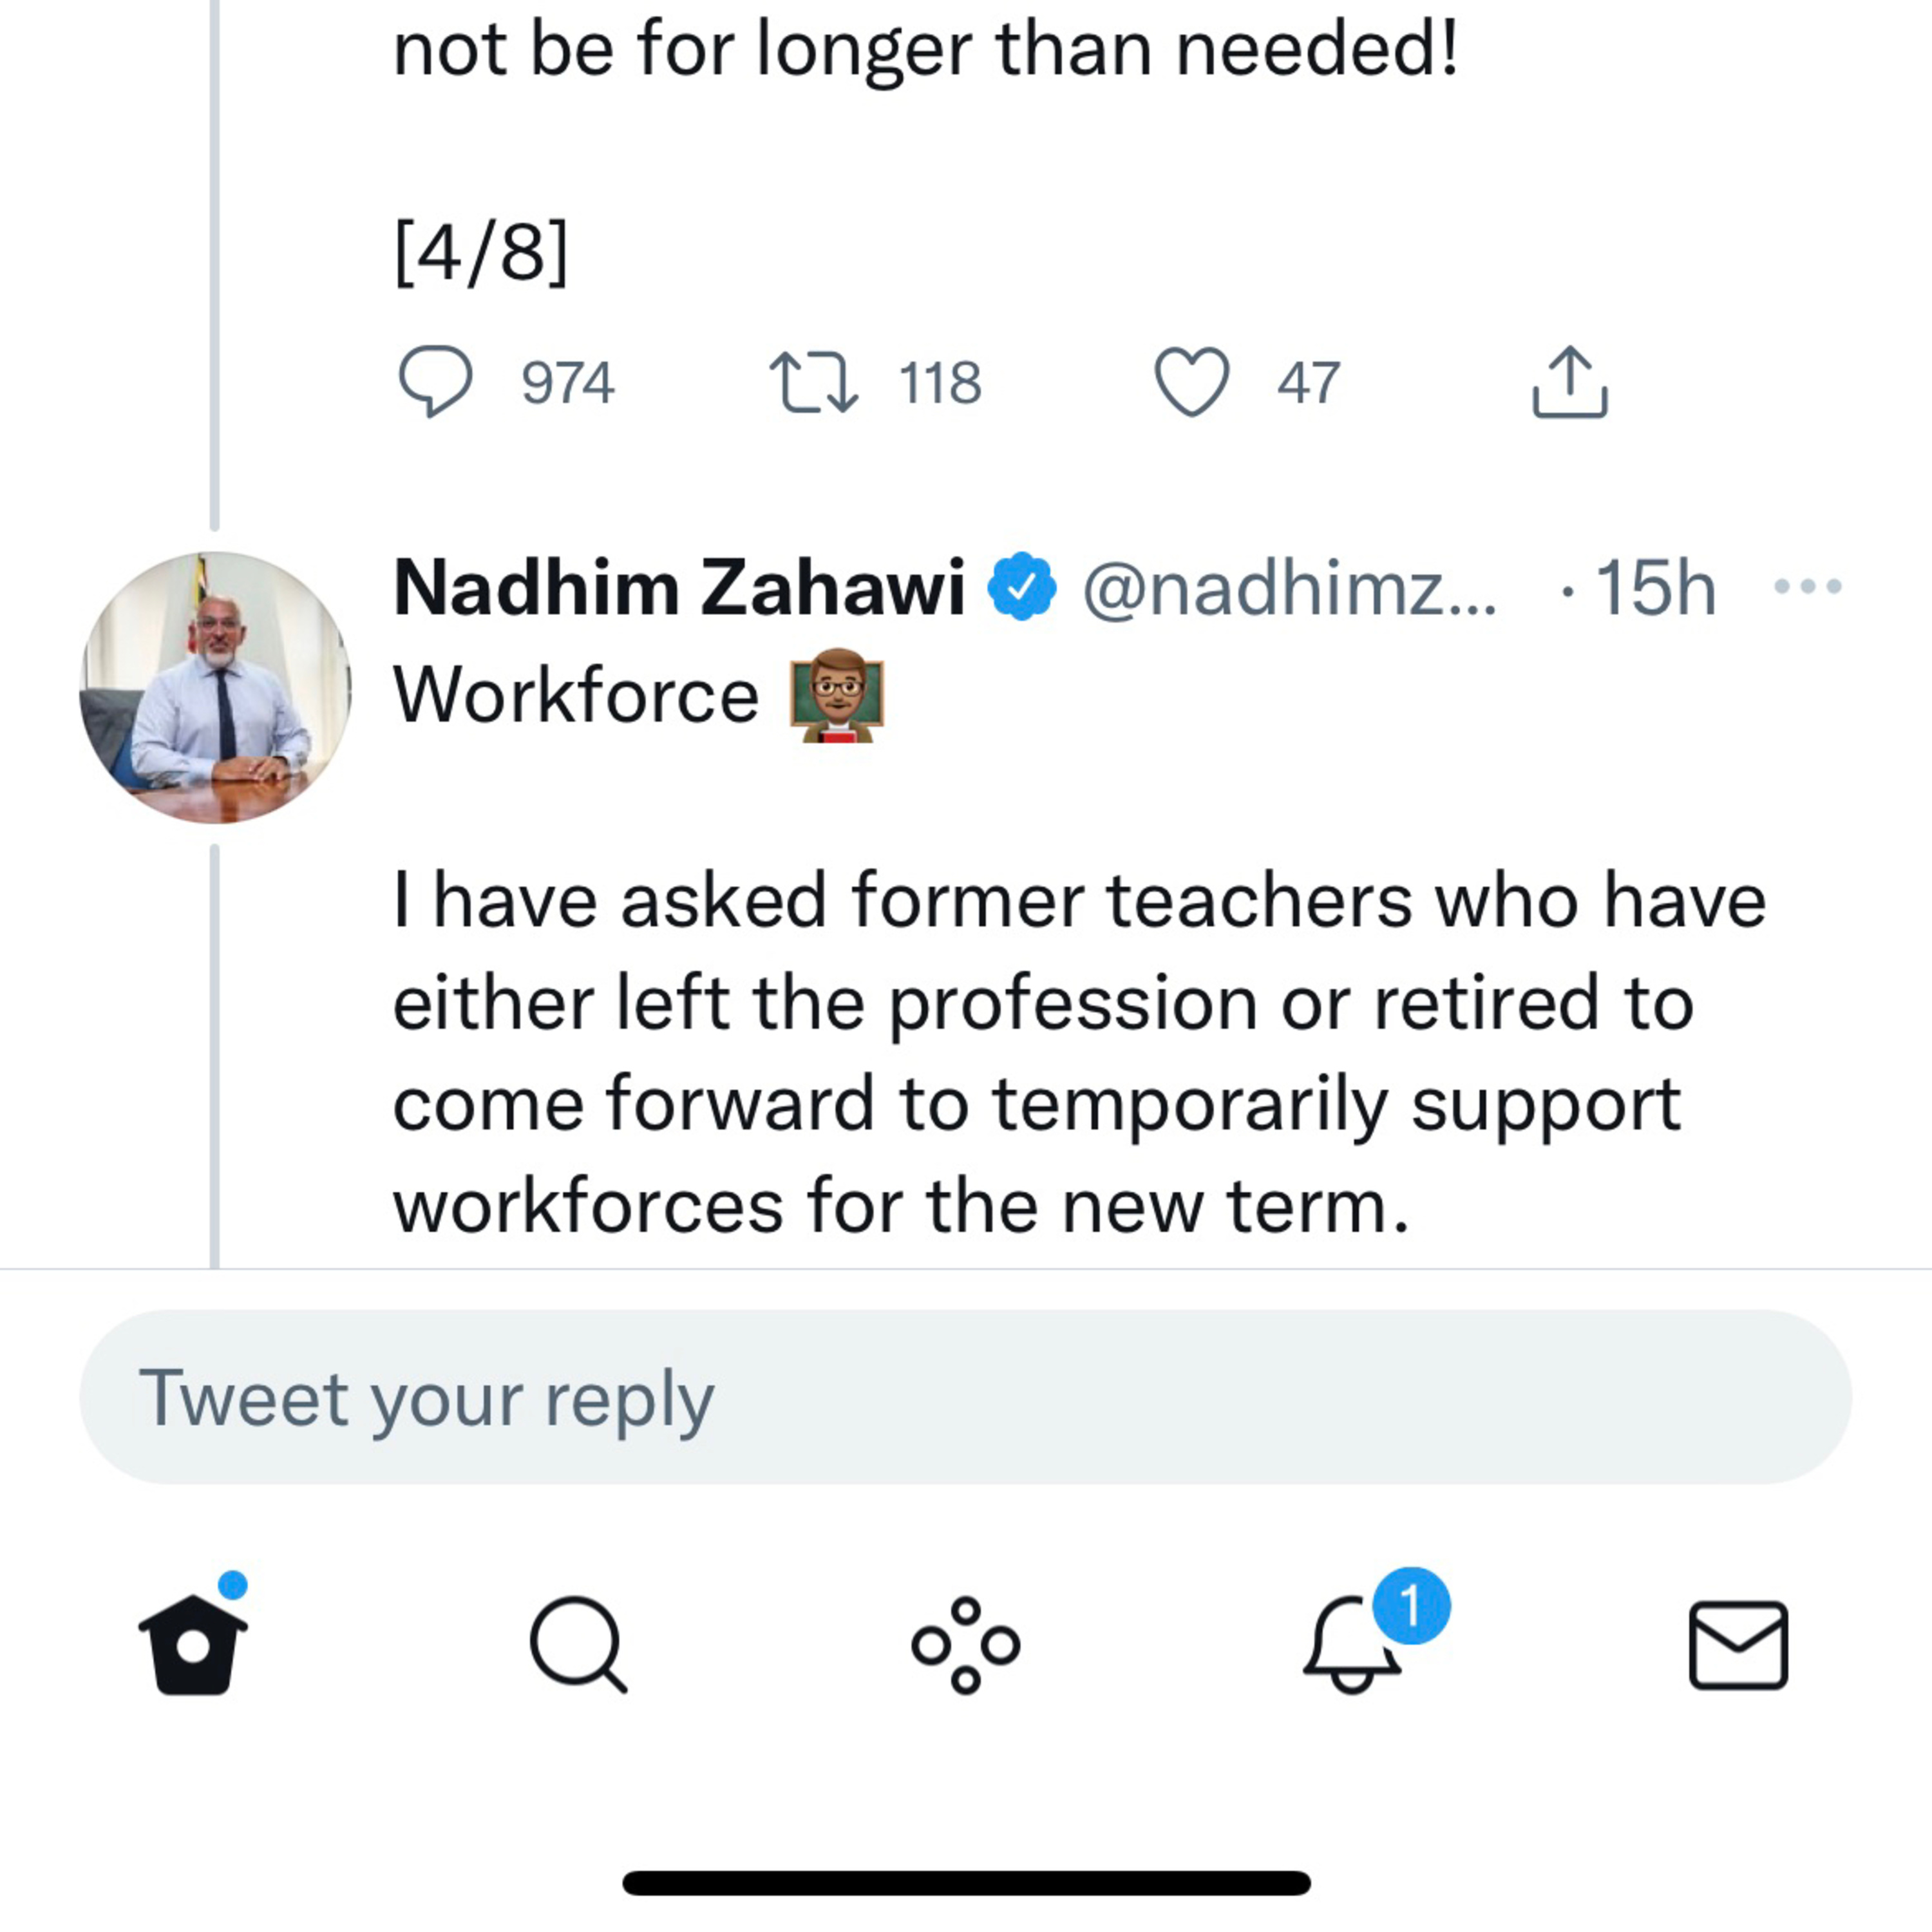Share the tweet via upload arrow icon

point(1569,381)
